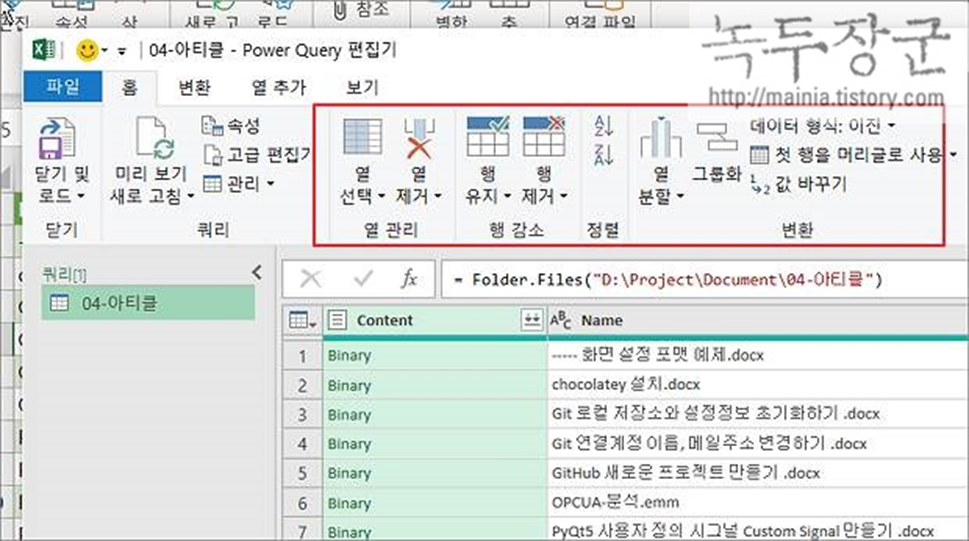Confirm the formula with the checkmark icon
This screenshot has height=541, width=969.
pos(363,279)
